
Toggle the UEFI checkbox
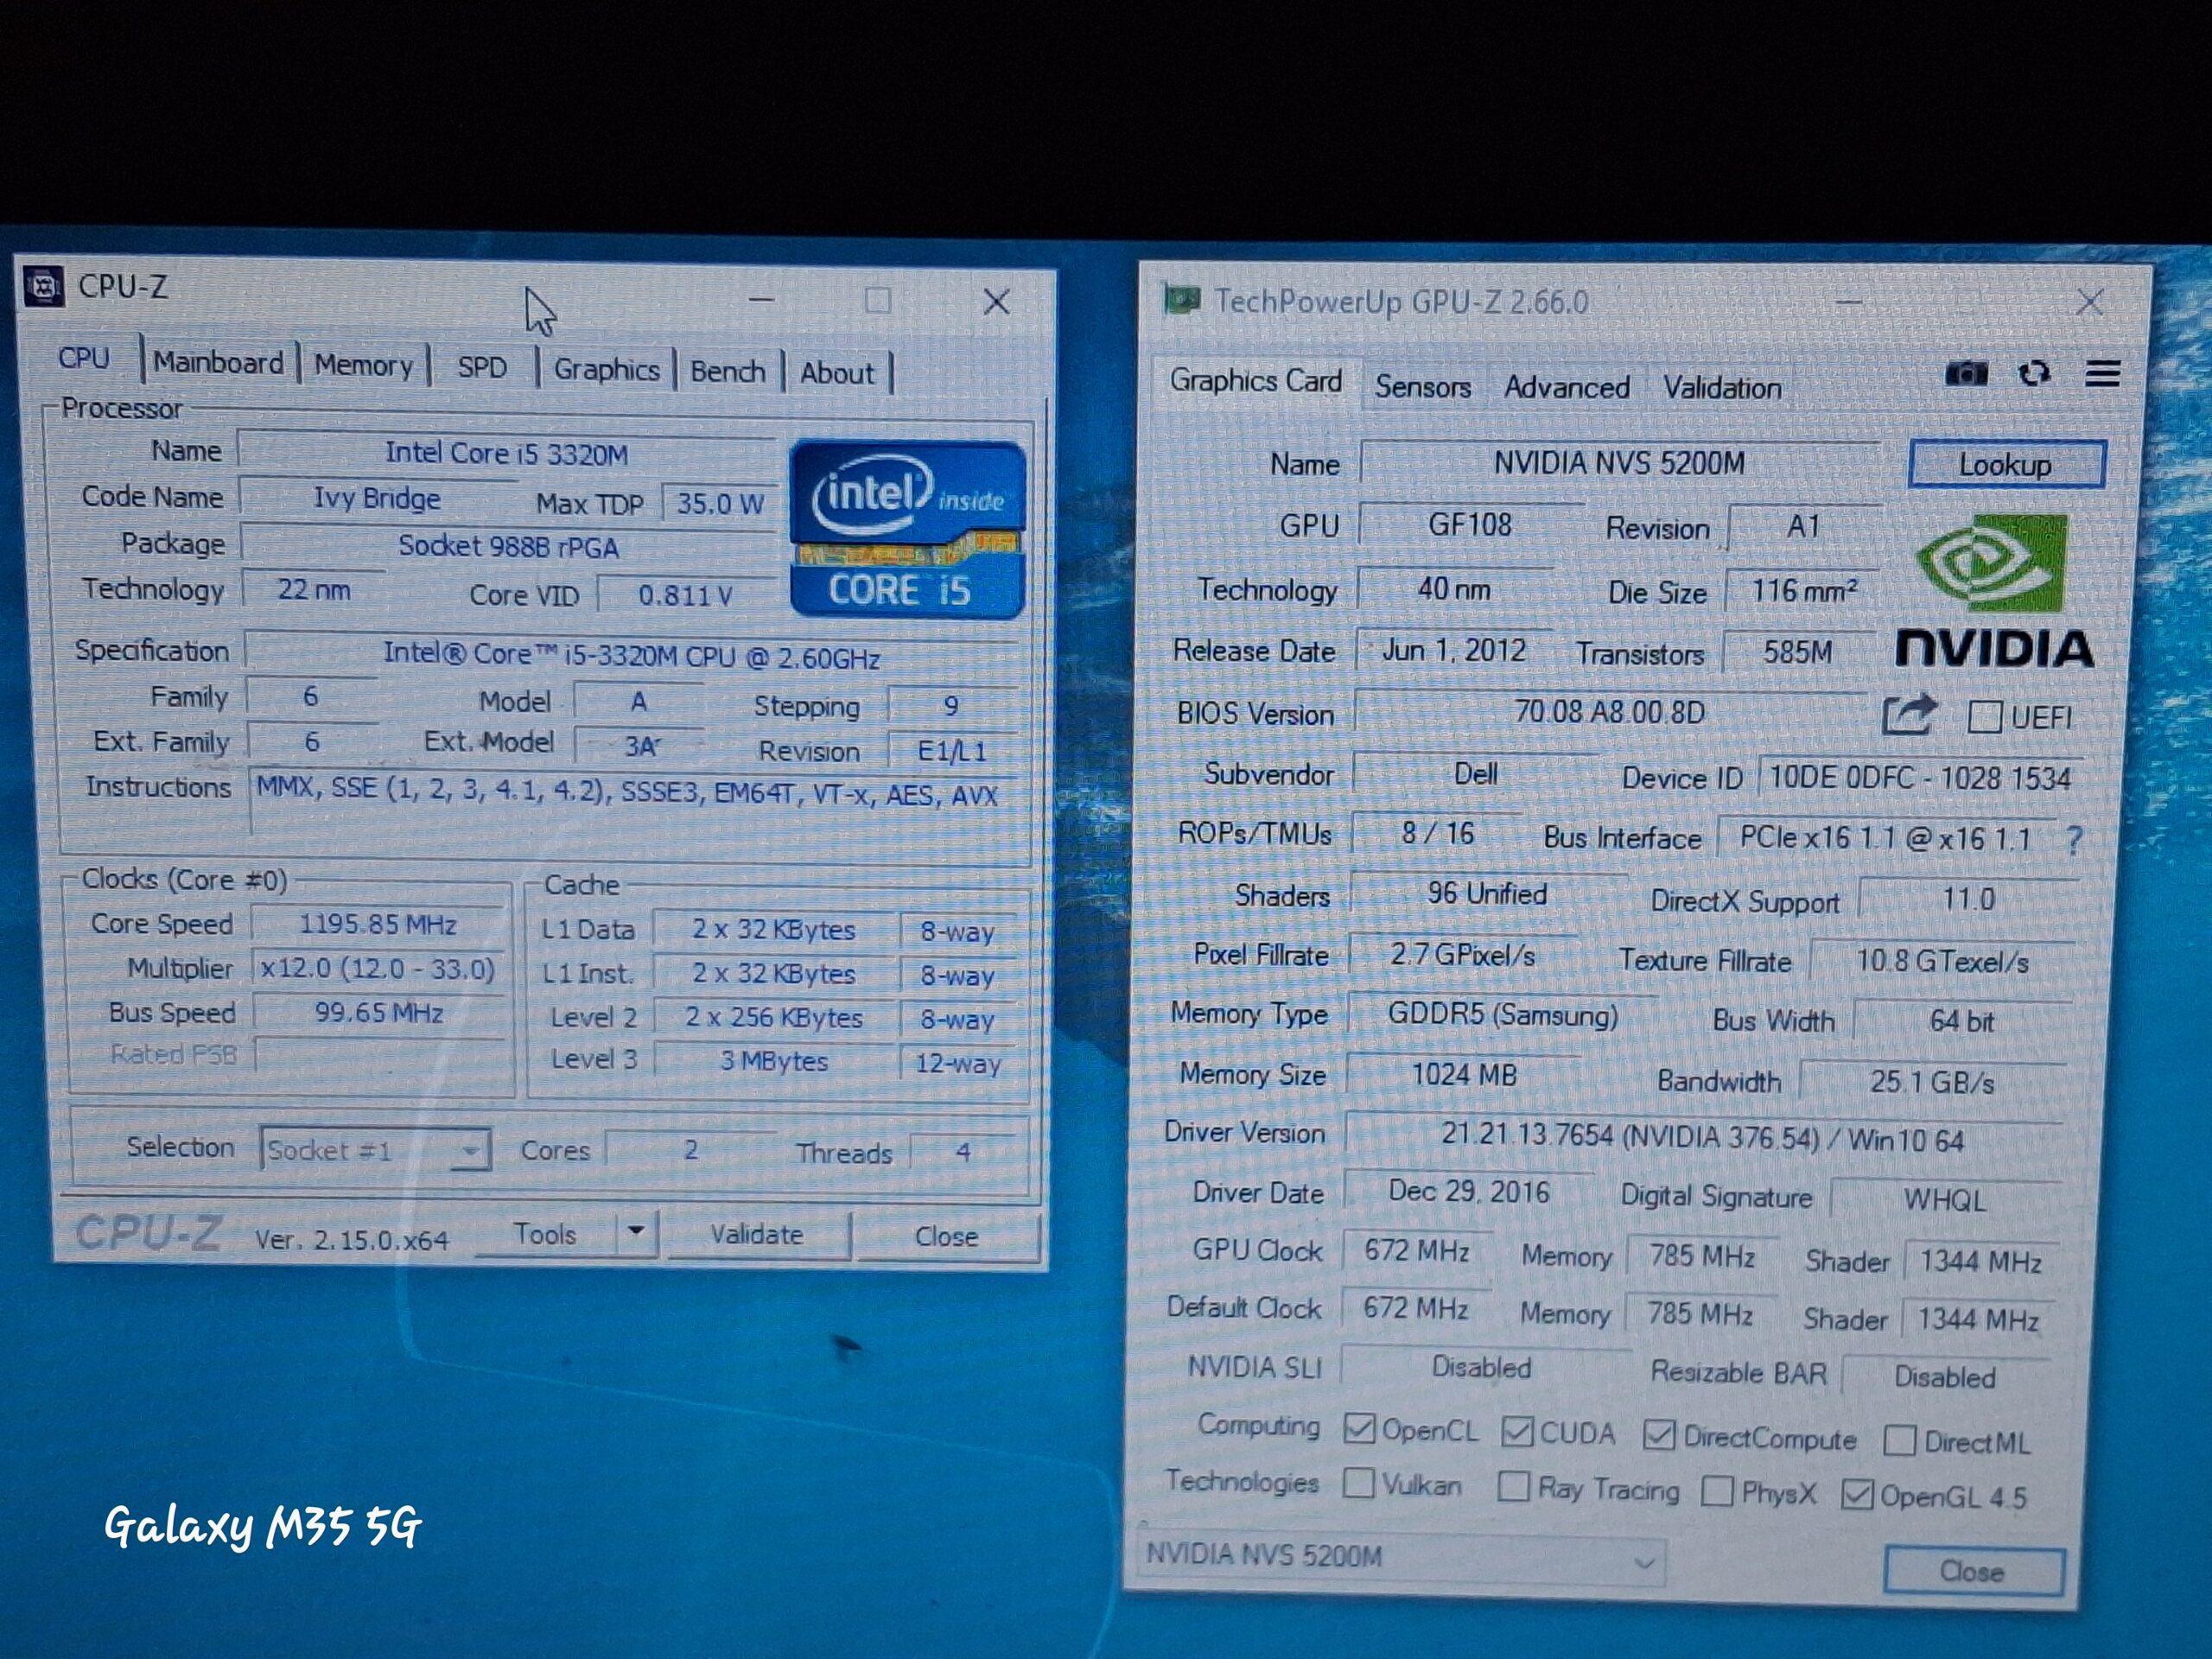(x=1984, y=717)
